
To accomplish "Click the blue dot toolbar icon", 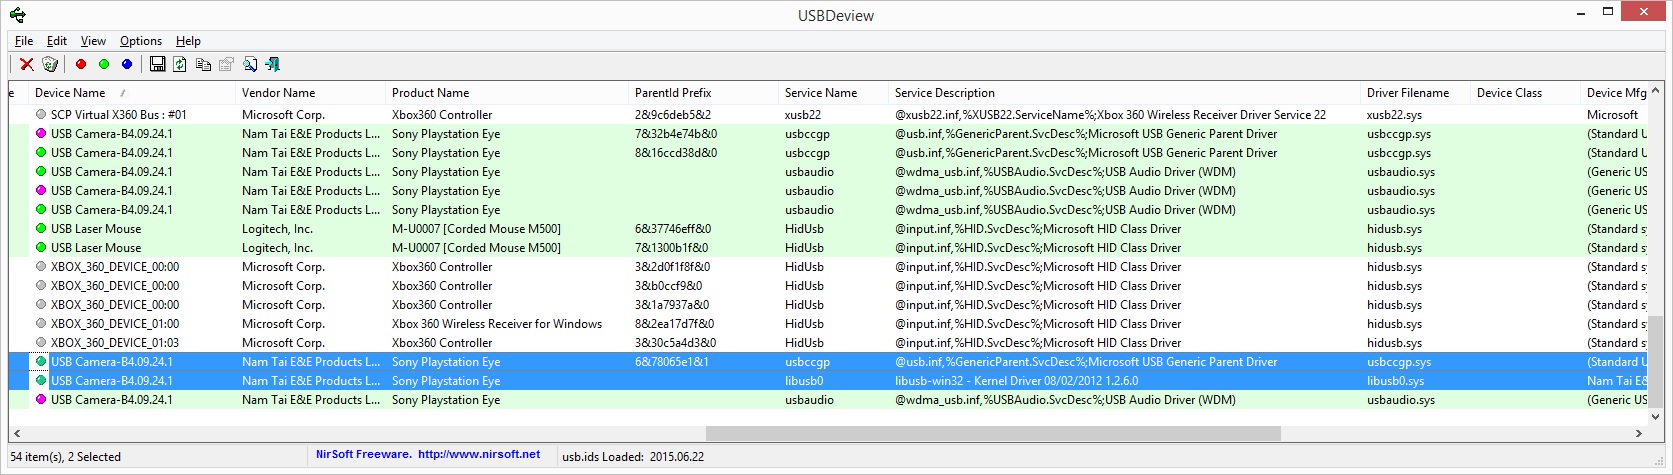I will [127, 64].
